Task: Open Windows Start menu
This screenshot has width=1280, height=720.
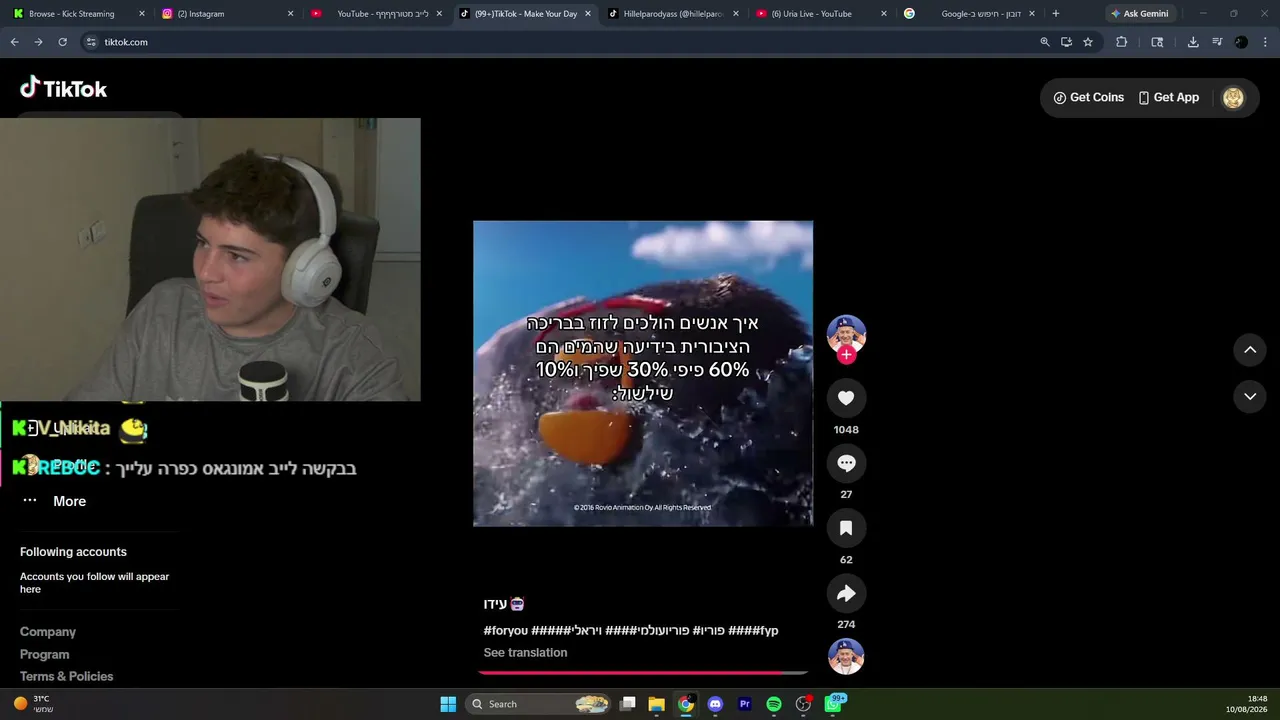Action: coord(448,704)
